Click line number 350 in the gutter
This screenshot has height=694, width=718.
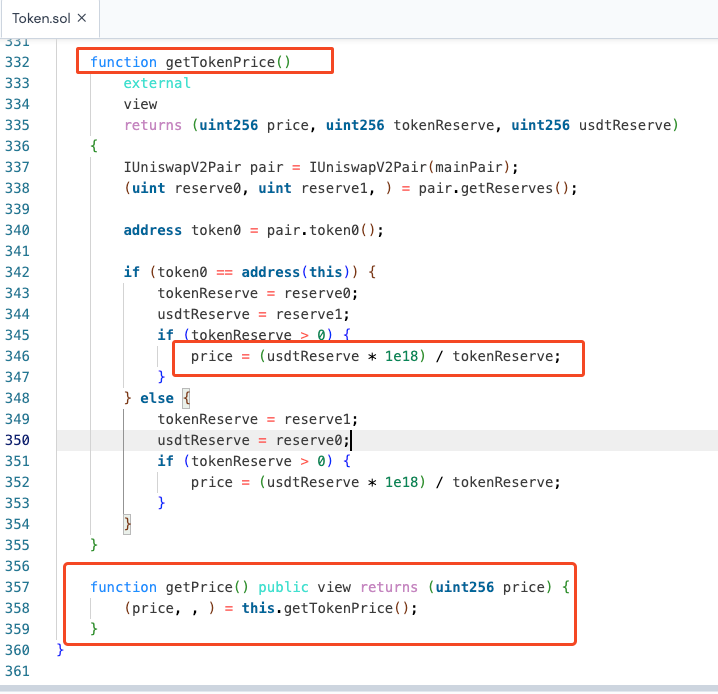18,440
